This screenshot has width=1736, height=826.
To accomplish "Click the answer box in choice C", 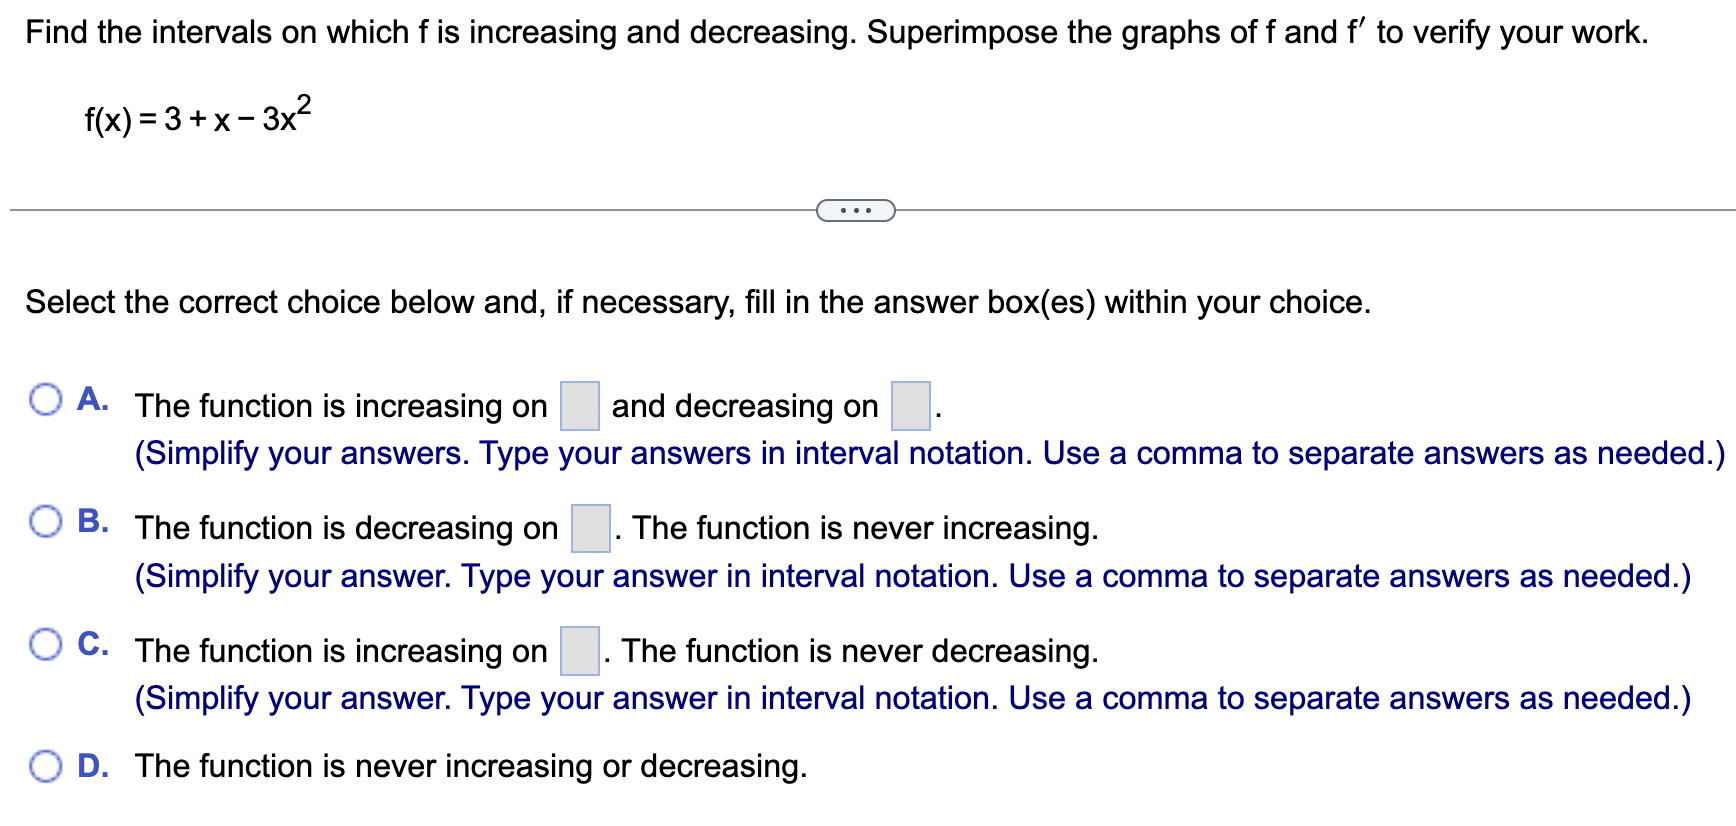I will click(x=581, y=650).
